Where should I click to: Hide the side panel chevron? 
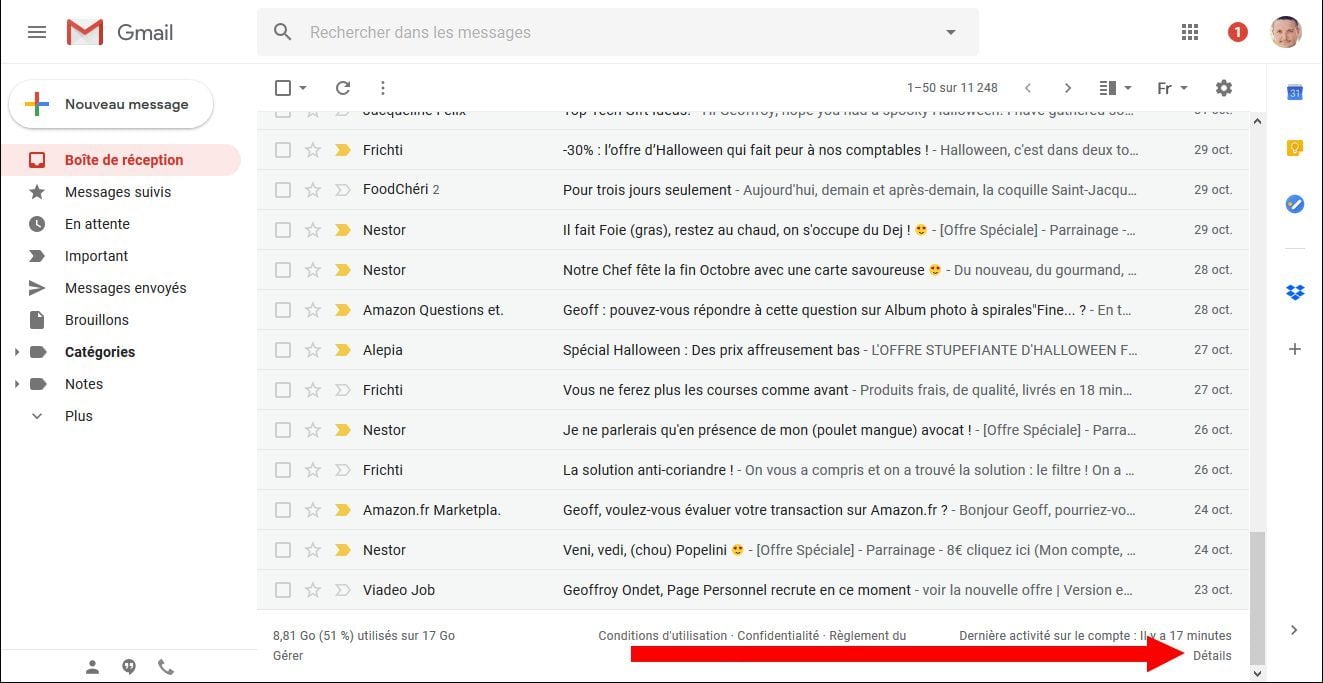point(1295,630)
